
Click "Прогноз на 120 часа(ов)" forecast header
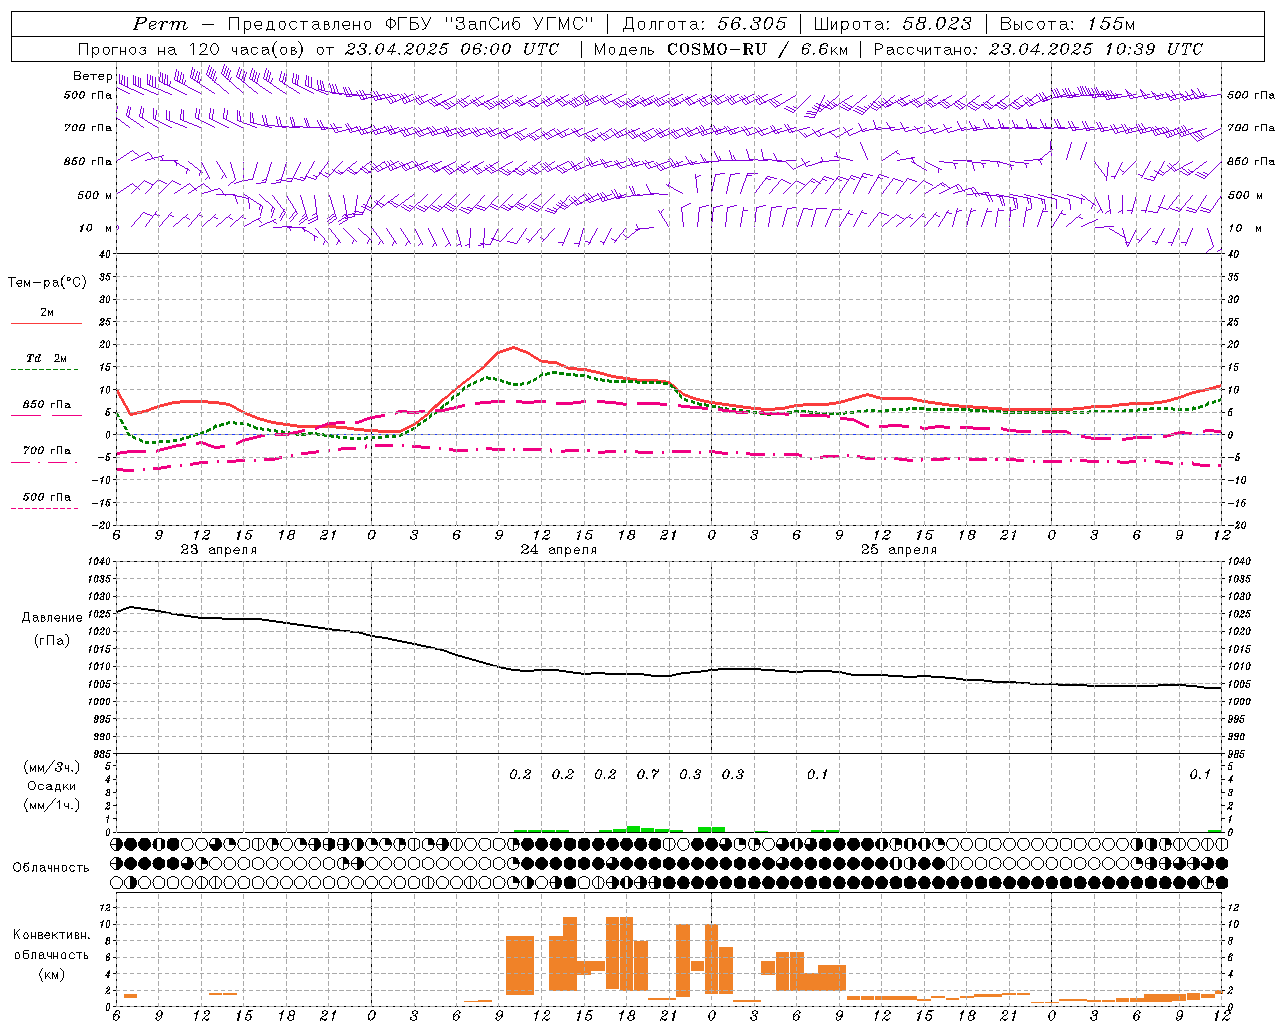192,49
